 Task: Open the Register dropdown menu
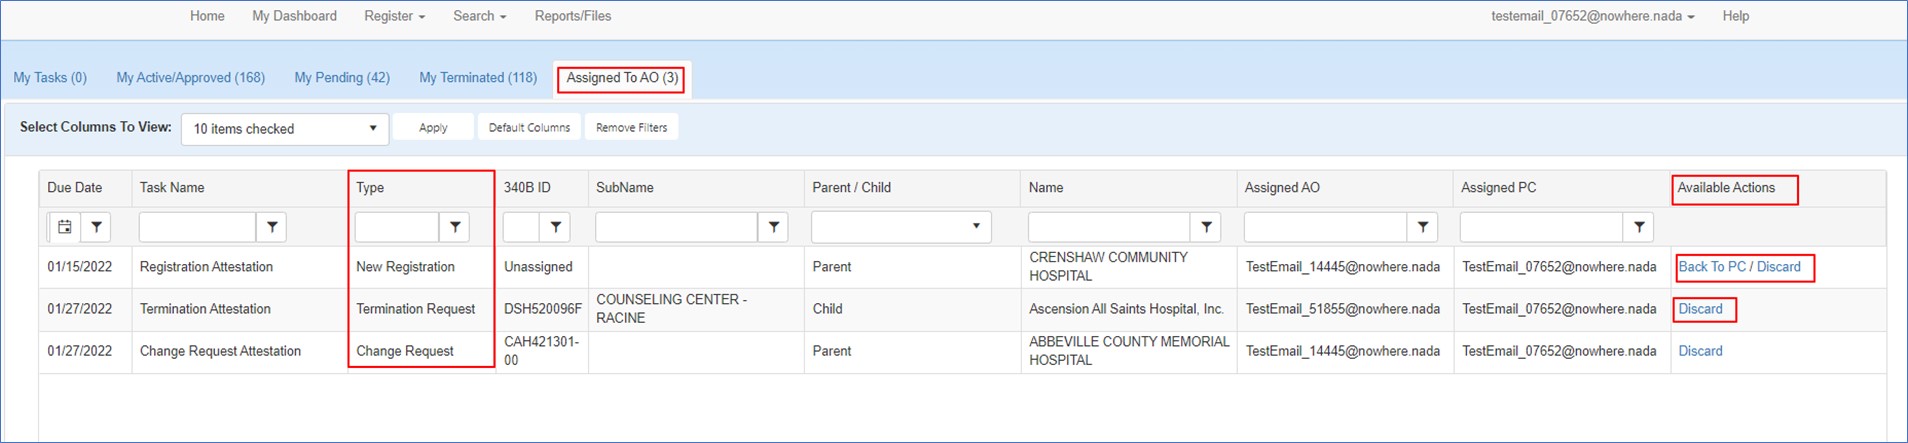pos(395,16)
